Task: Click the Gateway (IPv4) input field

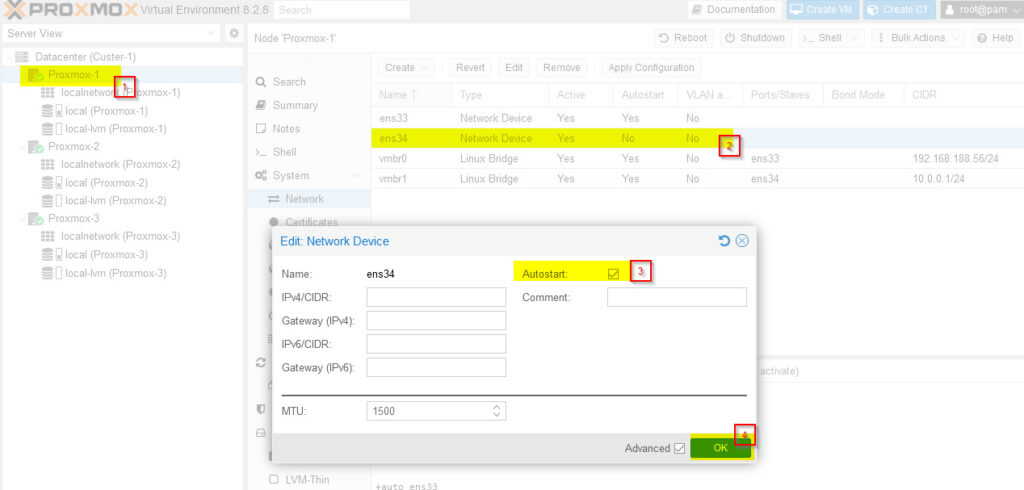Action: 436,321
